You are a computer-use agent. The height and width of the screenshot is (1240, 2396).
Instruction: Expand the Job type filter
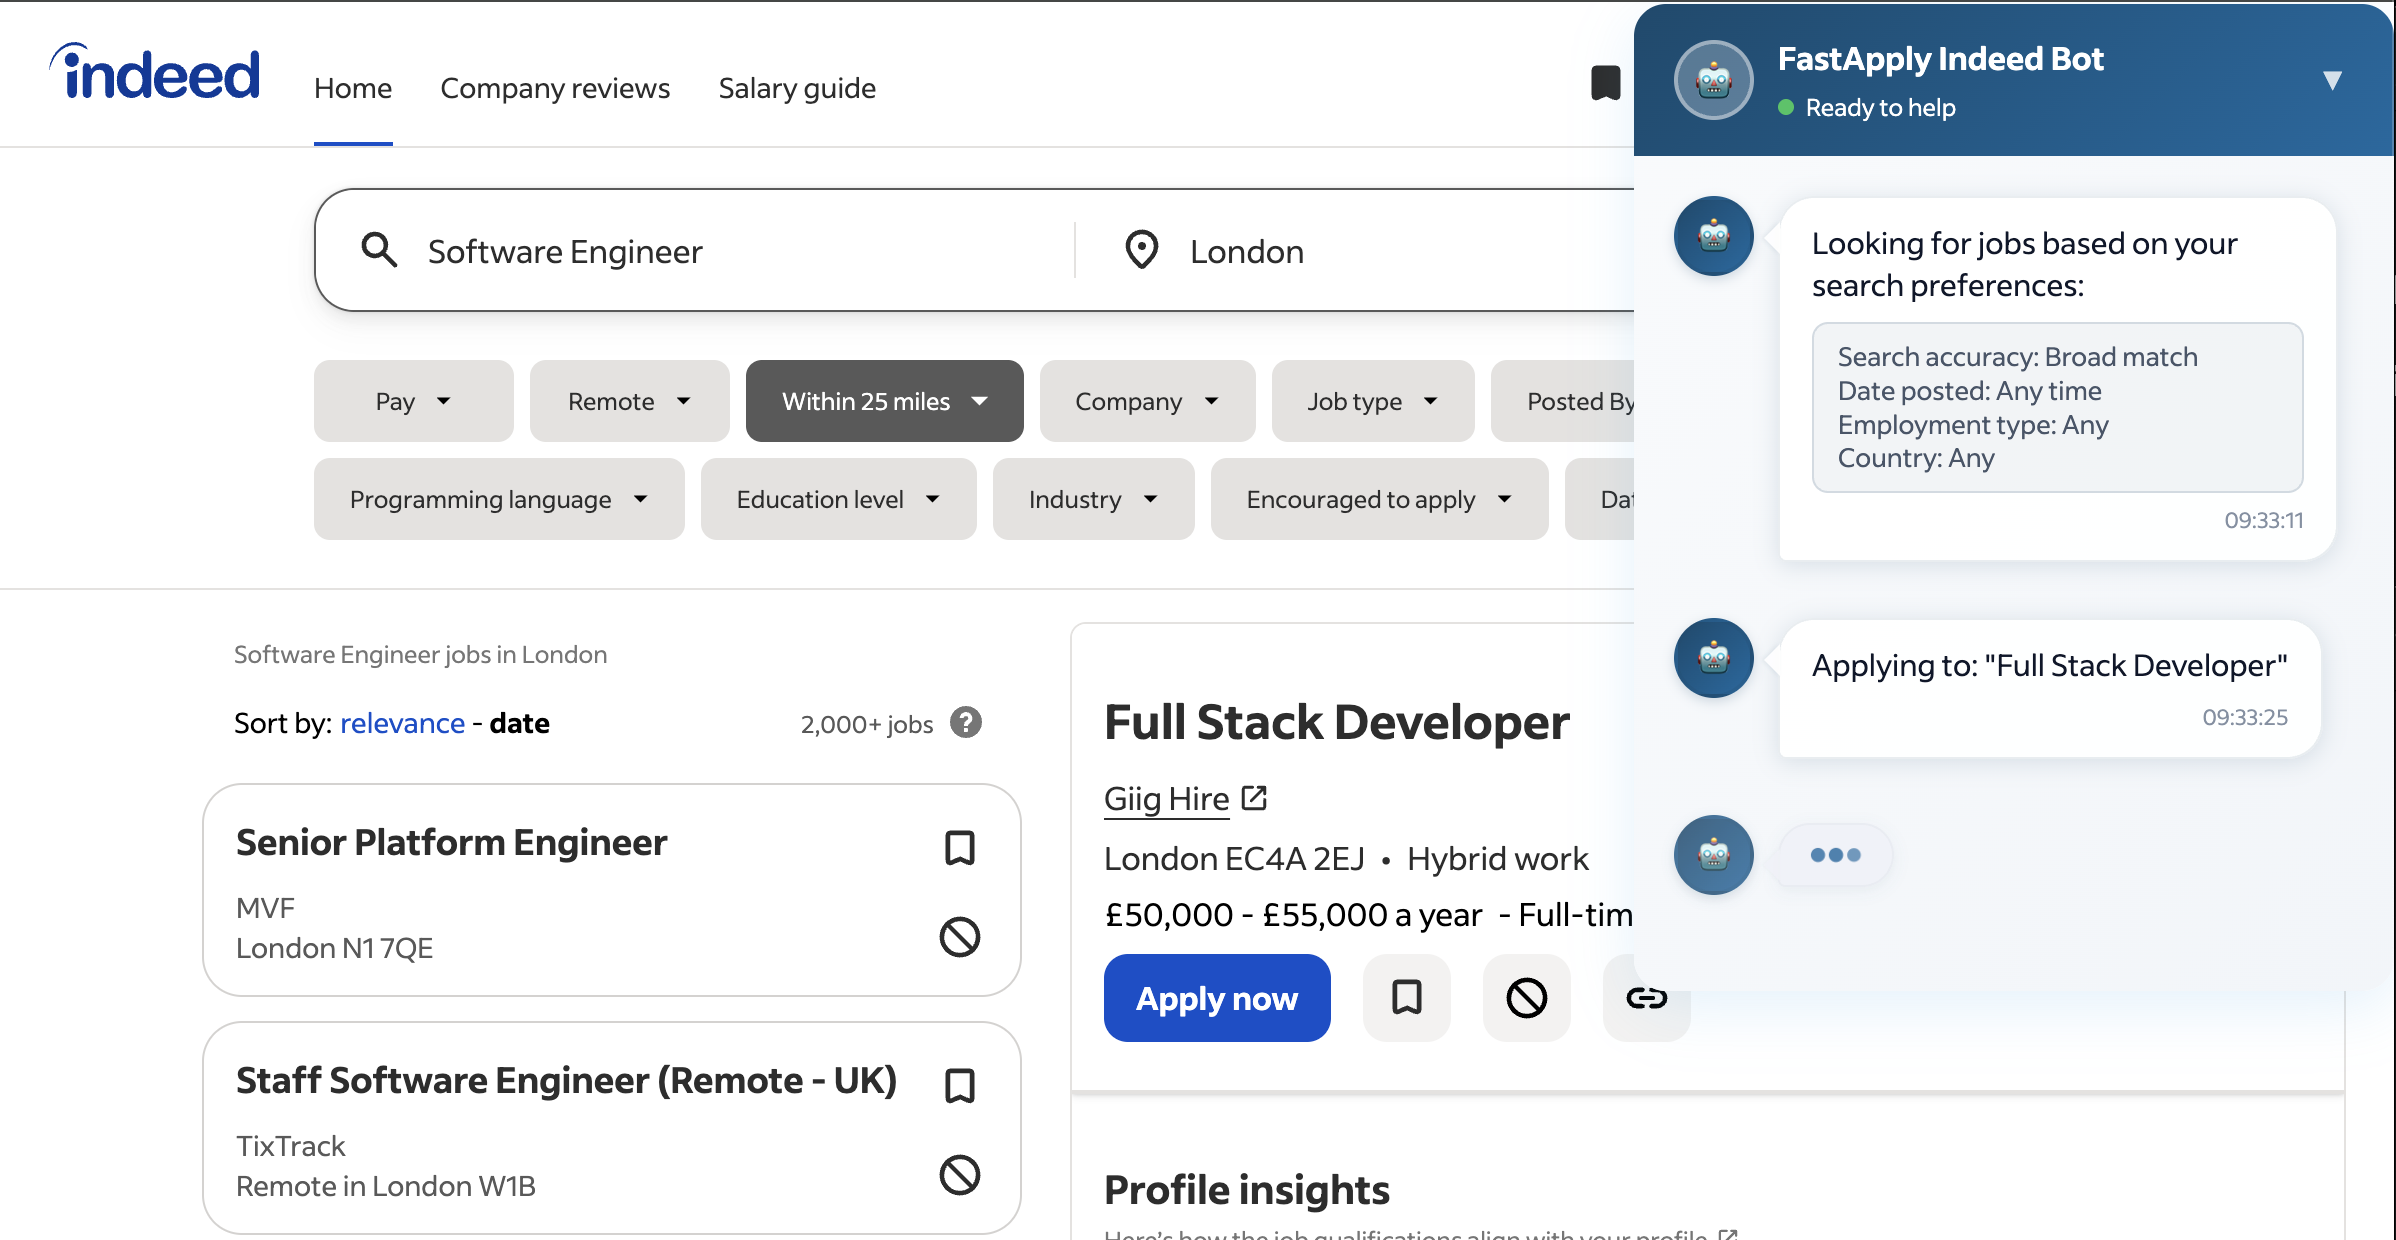click(1372, 401)
